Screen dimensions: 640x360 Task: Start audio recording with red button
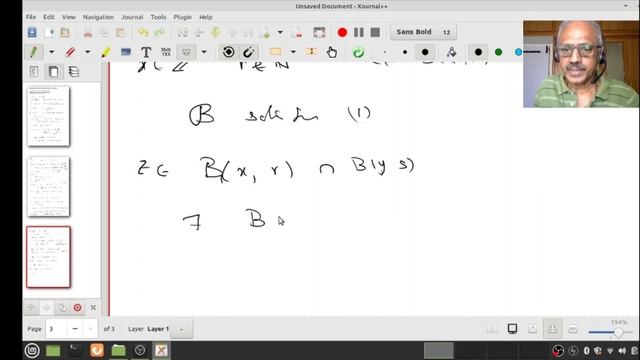[342, 32]
